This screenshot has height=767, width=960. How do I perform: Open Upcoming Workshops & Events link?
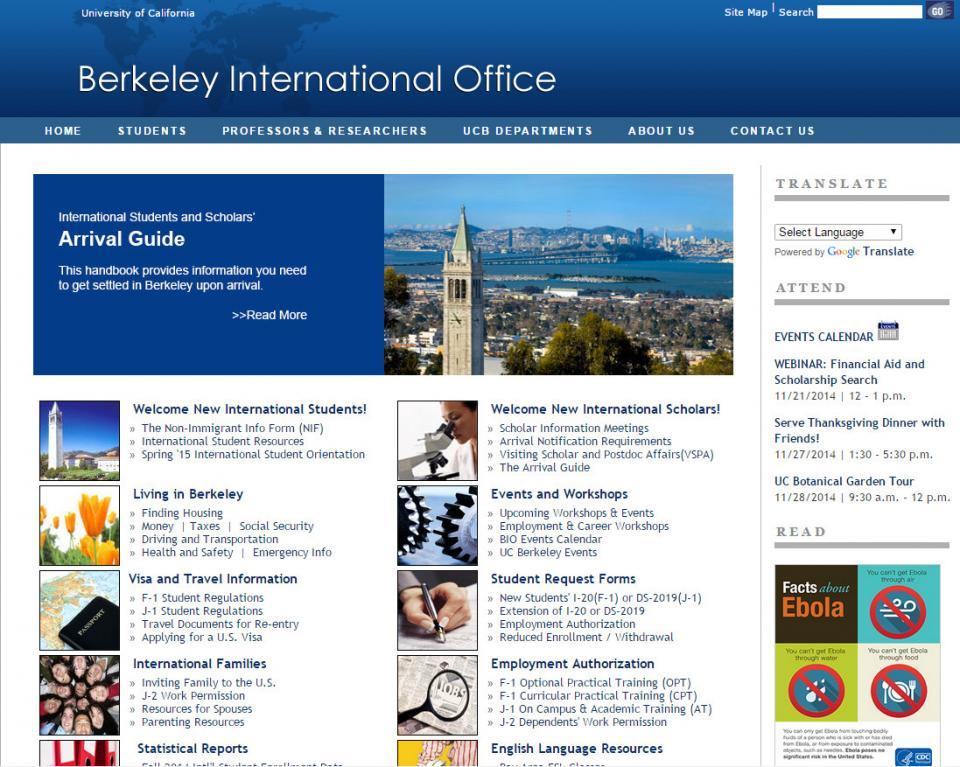(577, 513)
